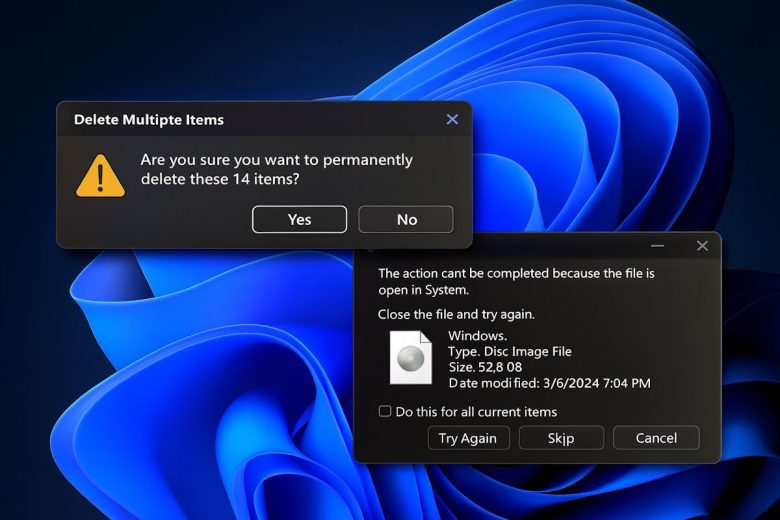This screenshot has width=780, height=520.
Task: Click the 'Close the file and try again' text
Action: (x=456, y=314)
